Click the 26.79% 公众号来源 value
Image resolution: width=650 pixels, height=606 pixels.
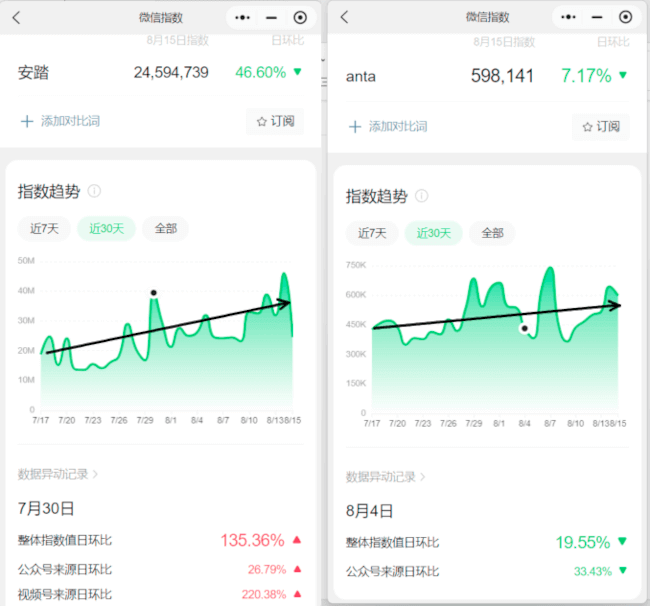[x=267, y=570]
